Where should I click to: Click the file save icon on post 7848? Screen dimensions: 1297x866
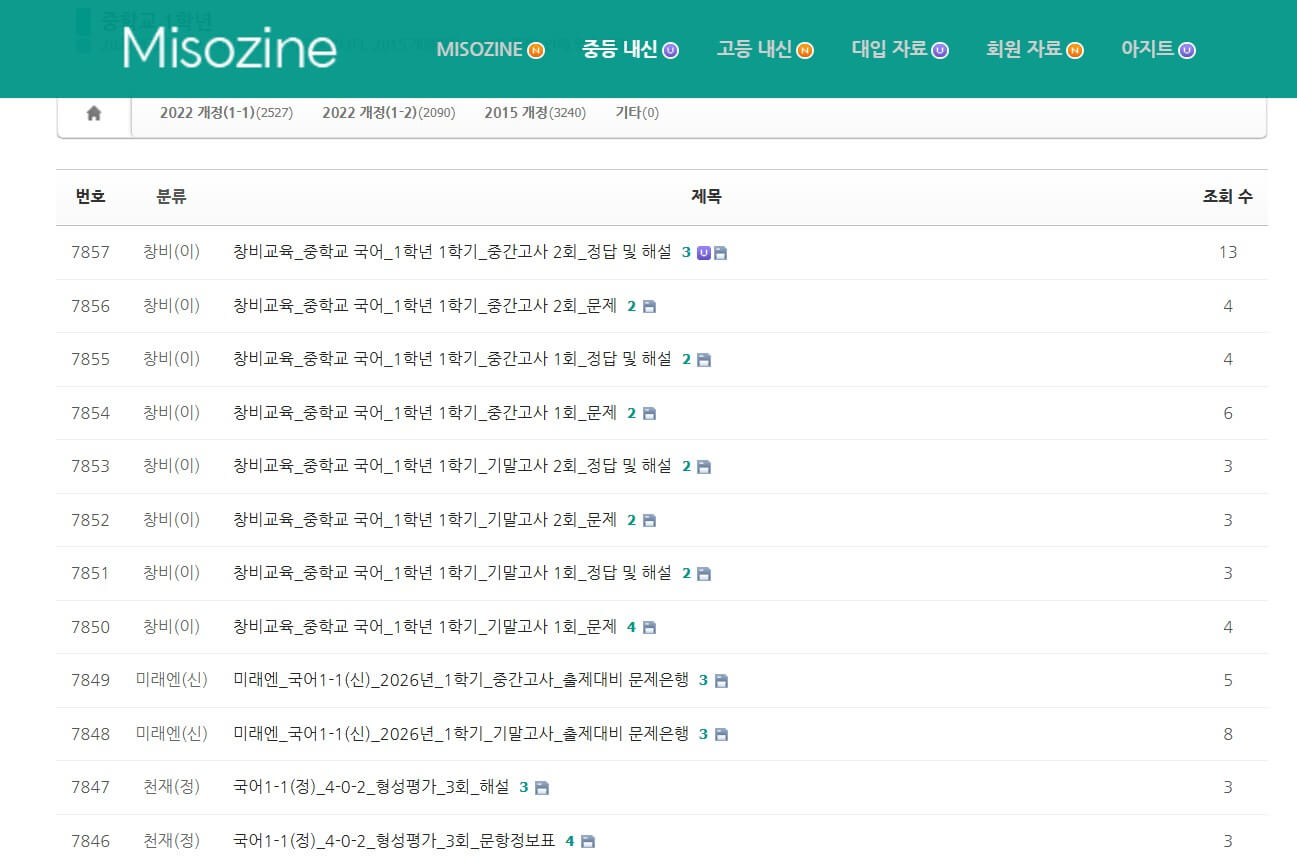point(721,735)
